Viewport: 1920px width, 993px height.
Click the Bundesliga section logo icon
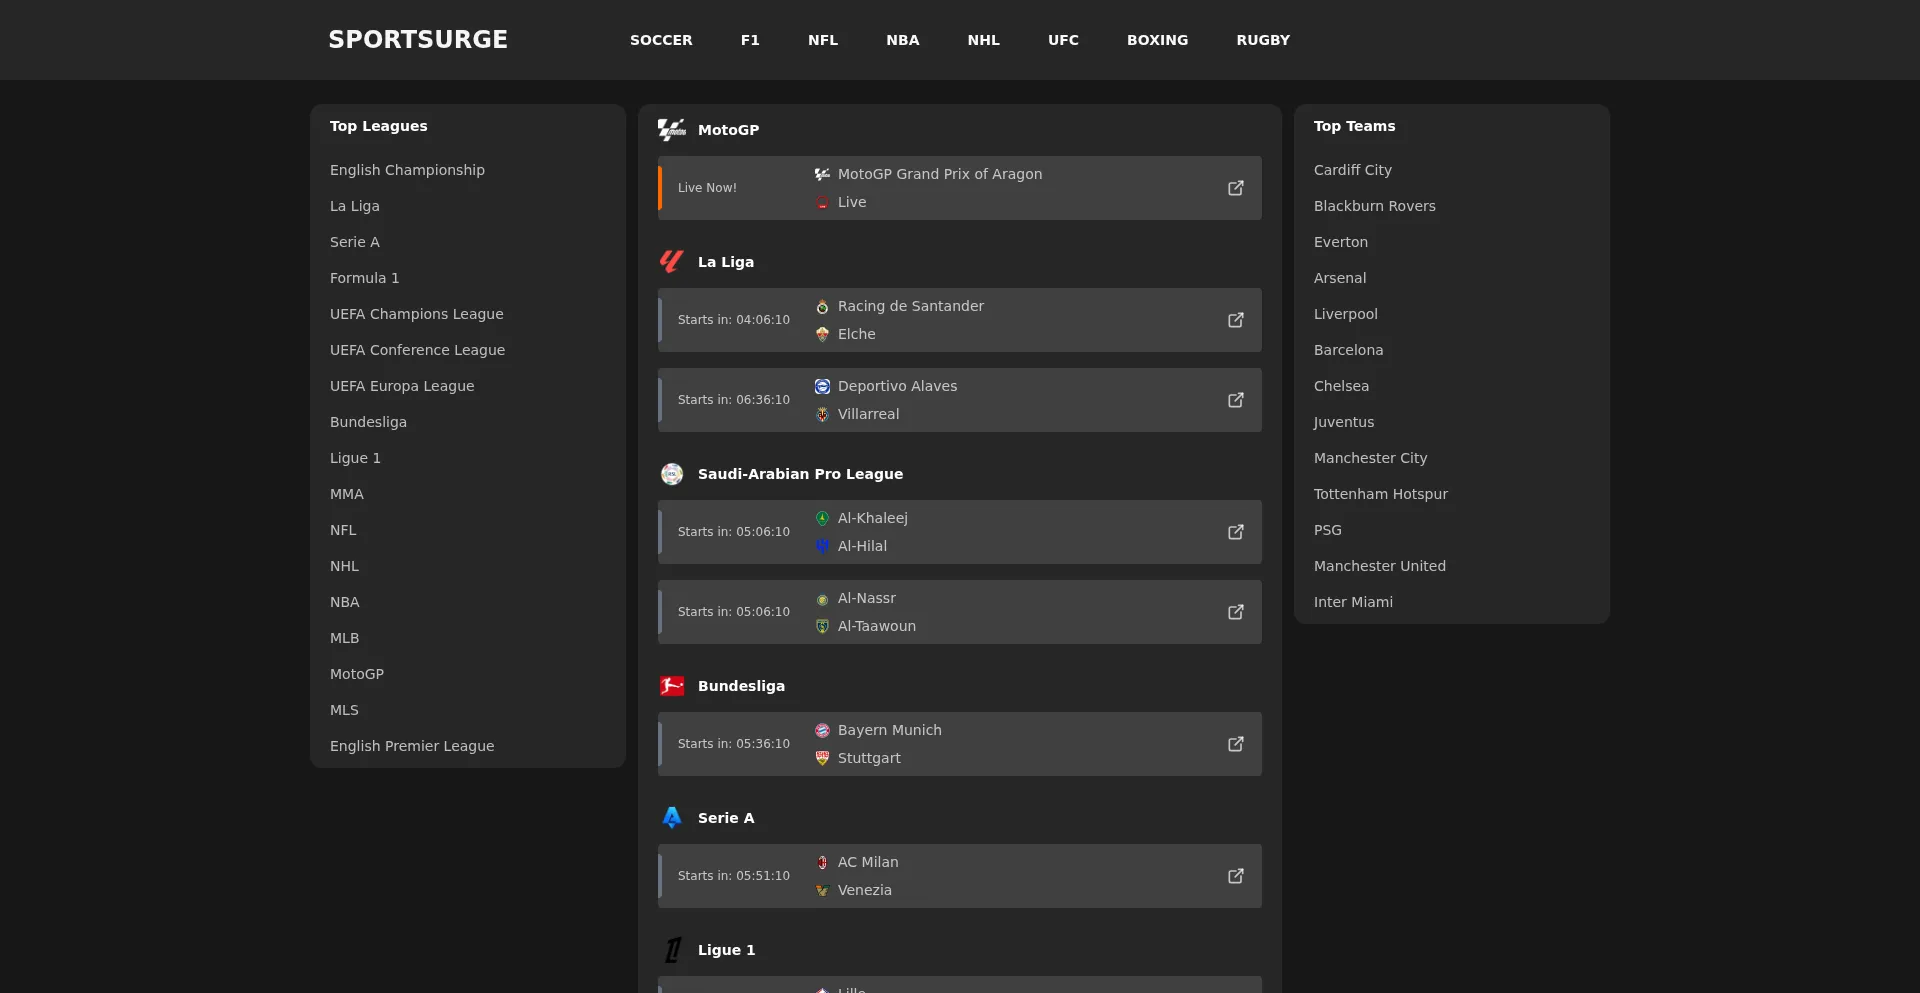[672, 686]
